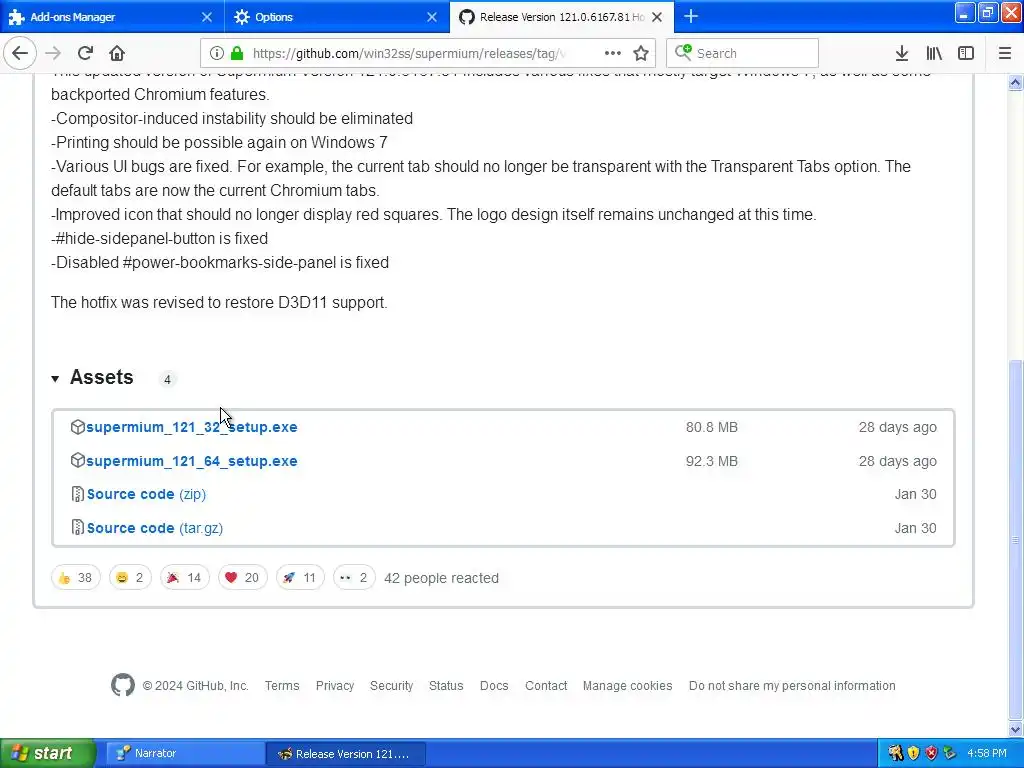Screen dimensions: 1024x768
Task: Download Source code (tar.gz)
Action: (155, 528)
